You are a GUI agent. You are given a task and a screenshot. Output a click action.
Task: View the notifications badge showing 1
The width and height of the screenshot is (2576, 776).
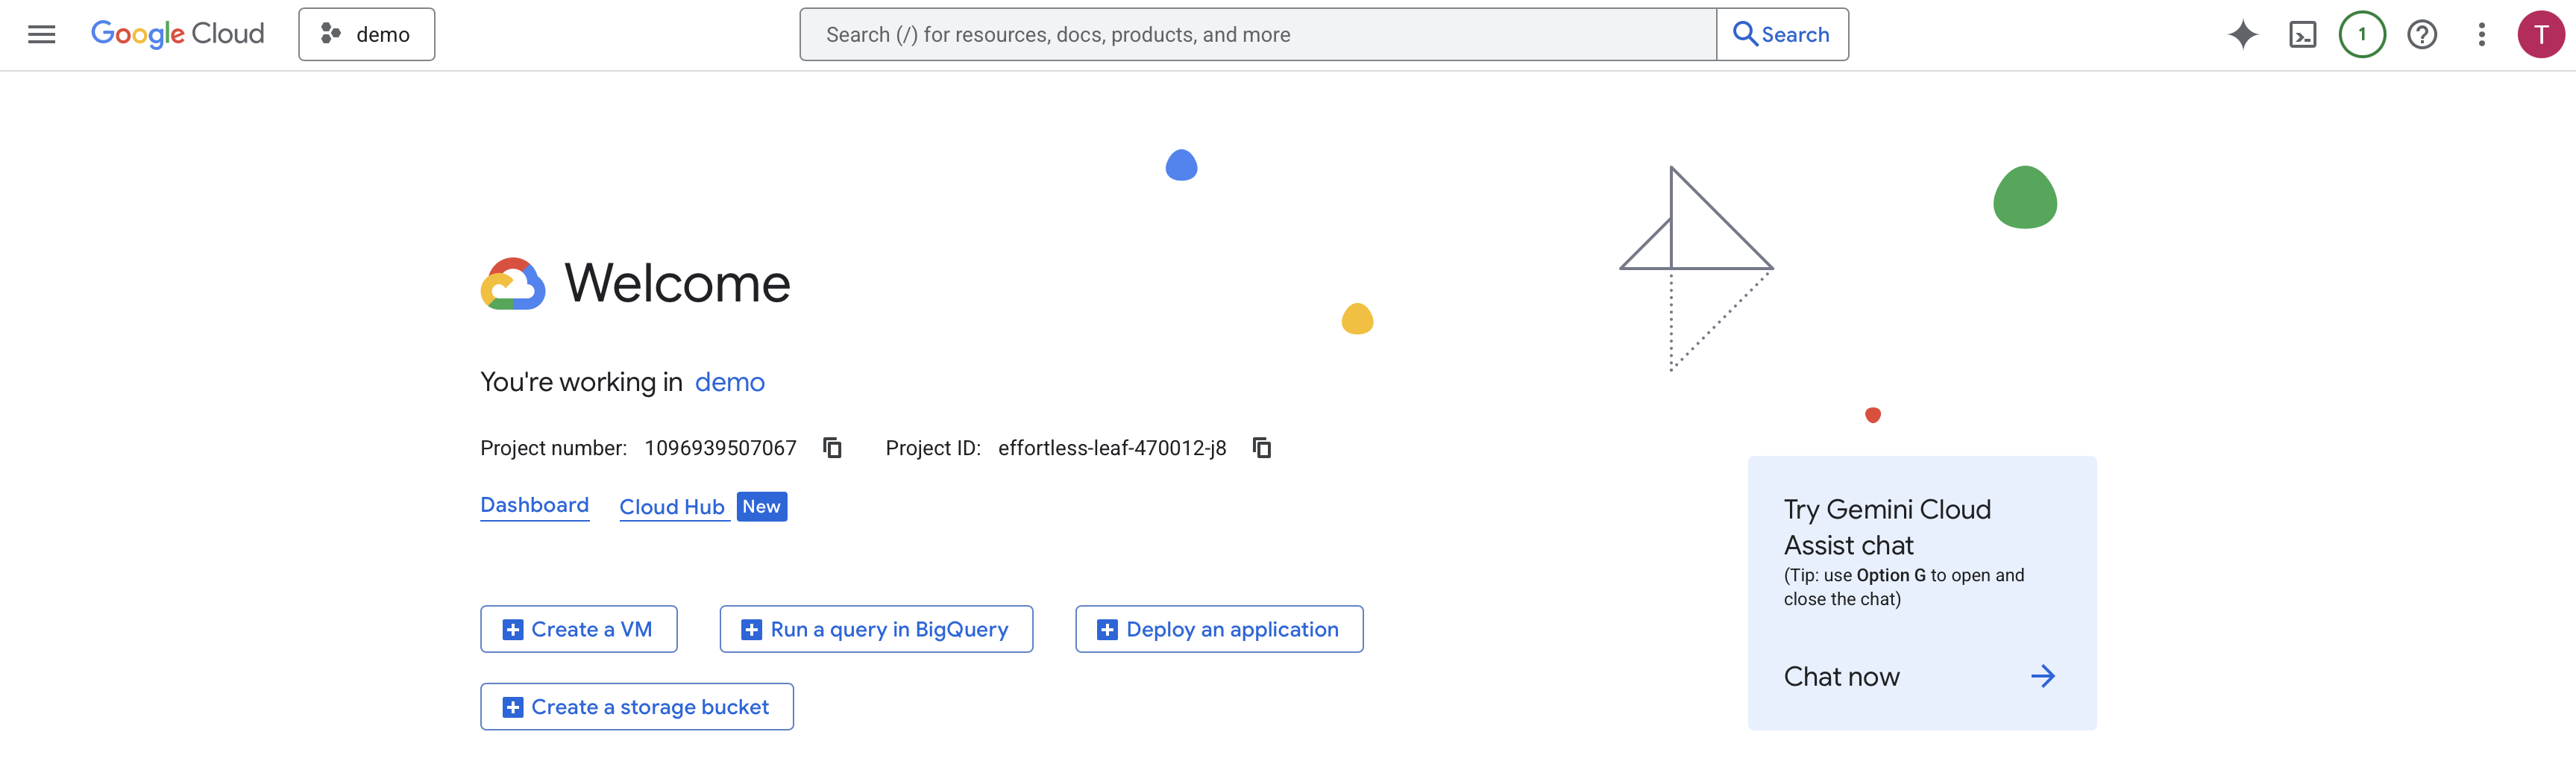(2361, 35)
